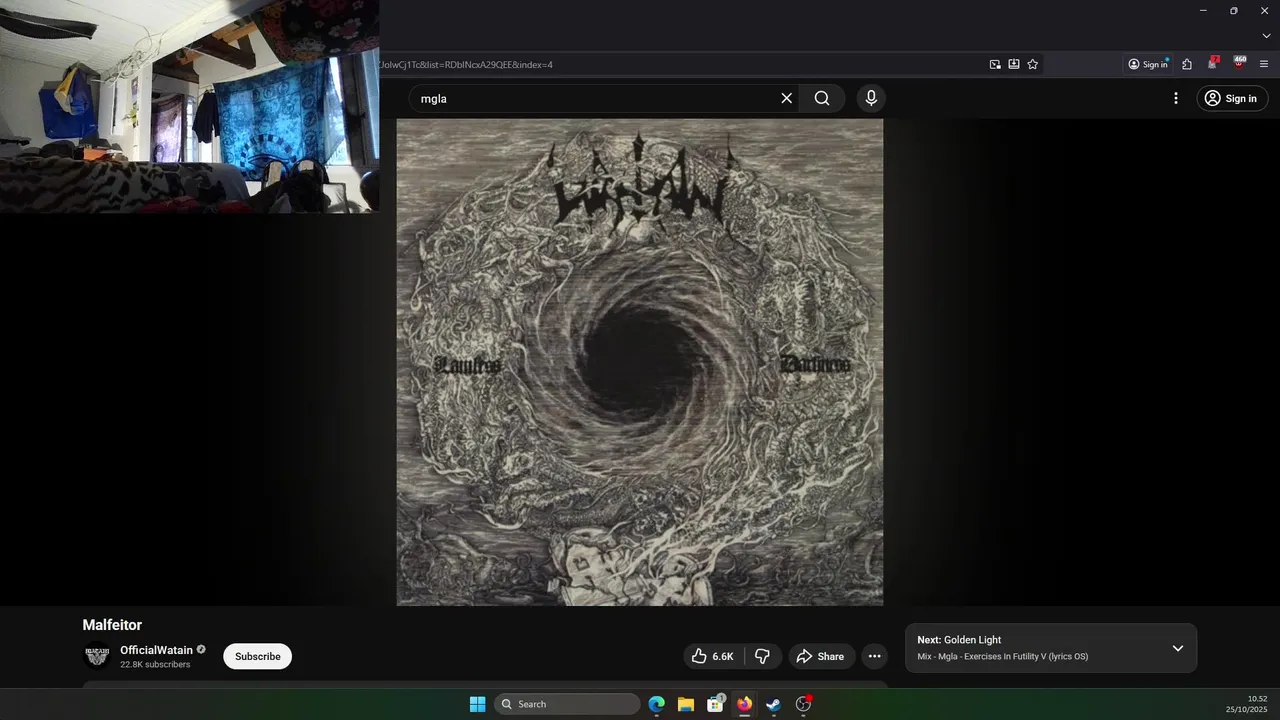Open the Windows Start menu

477,704
